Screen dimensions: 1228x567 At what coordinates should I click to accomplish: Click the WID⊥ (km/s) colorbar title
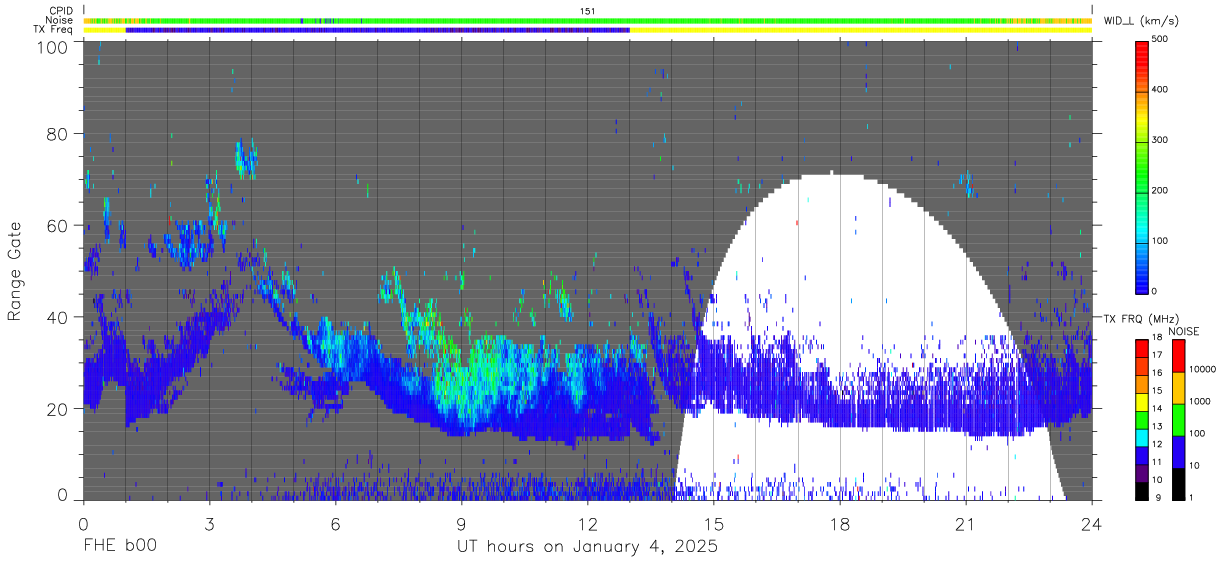(x=1143, y=20)
